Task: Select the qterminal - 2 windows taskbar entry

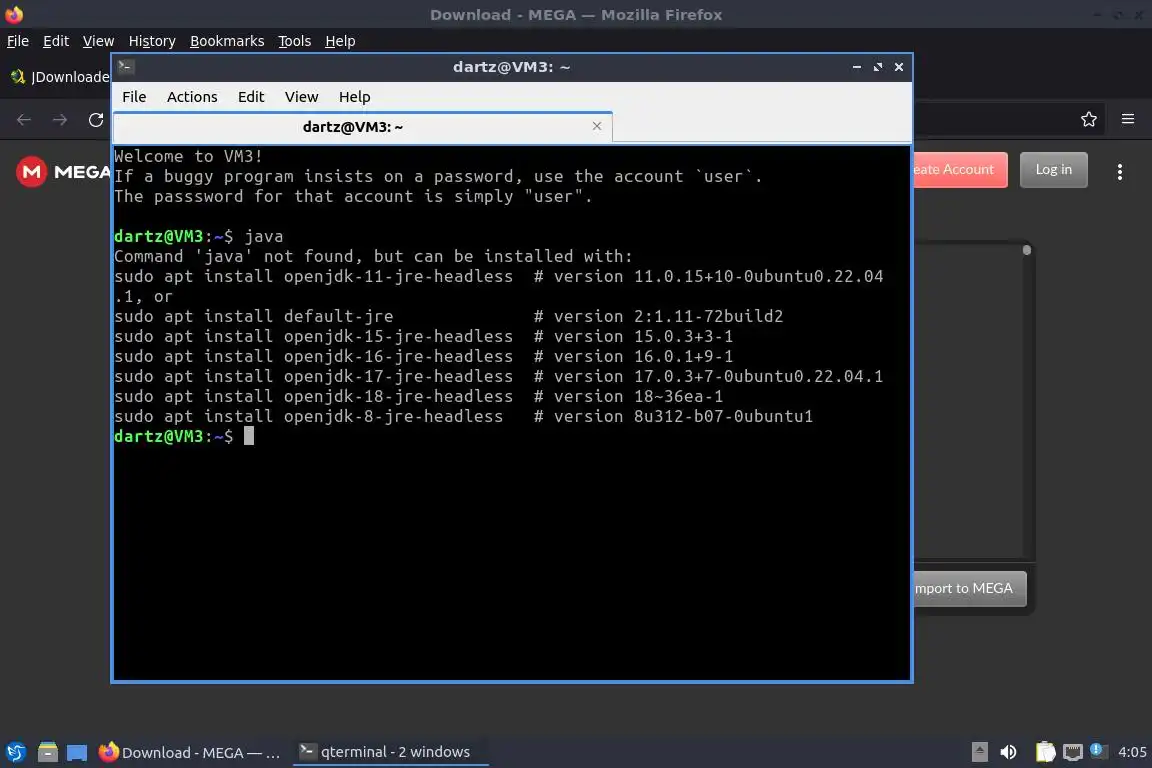Action: pos(390,752)
